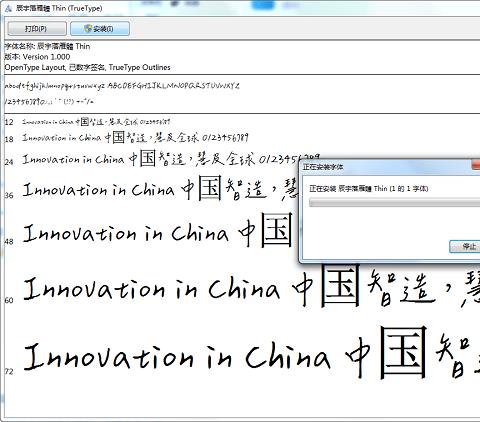This screenshot has height=422, width=480.
Task: Click the Install (安装) button
Action: 100,29
